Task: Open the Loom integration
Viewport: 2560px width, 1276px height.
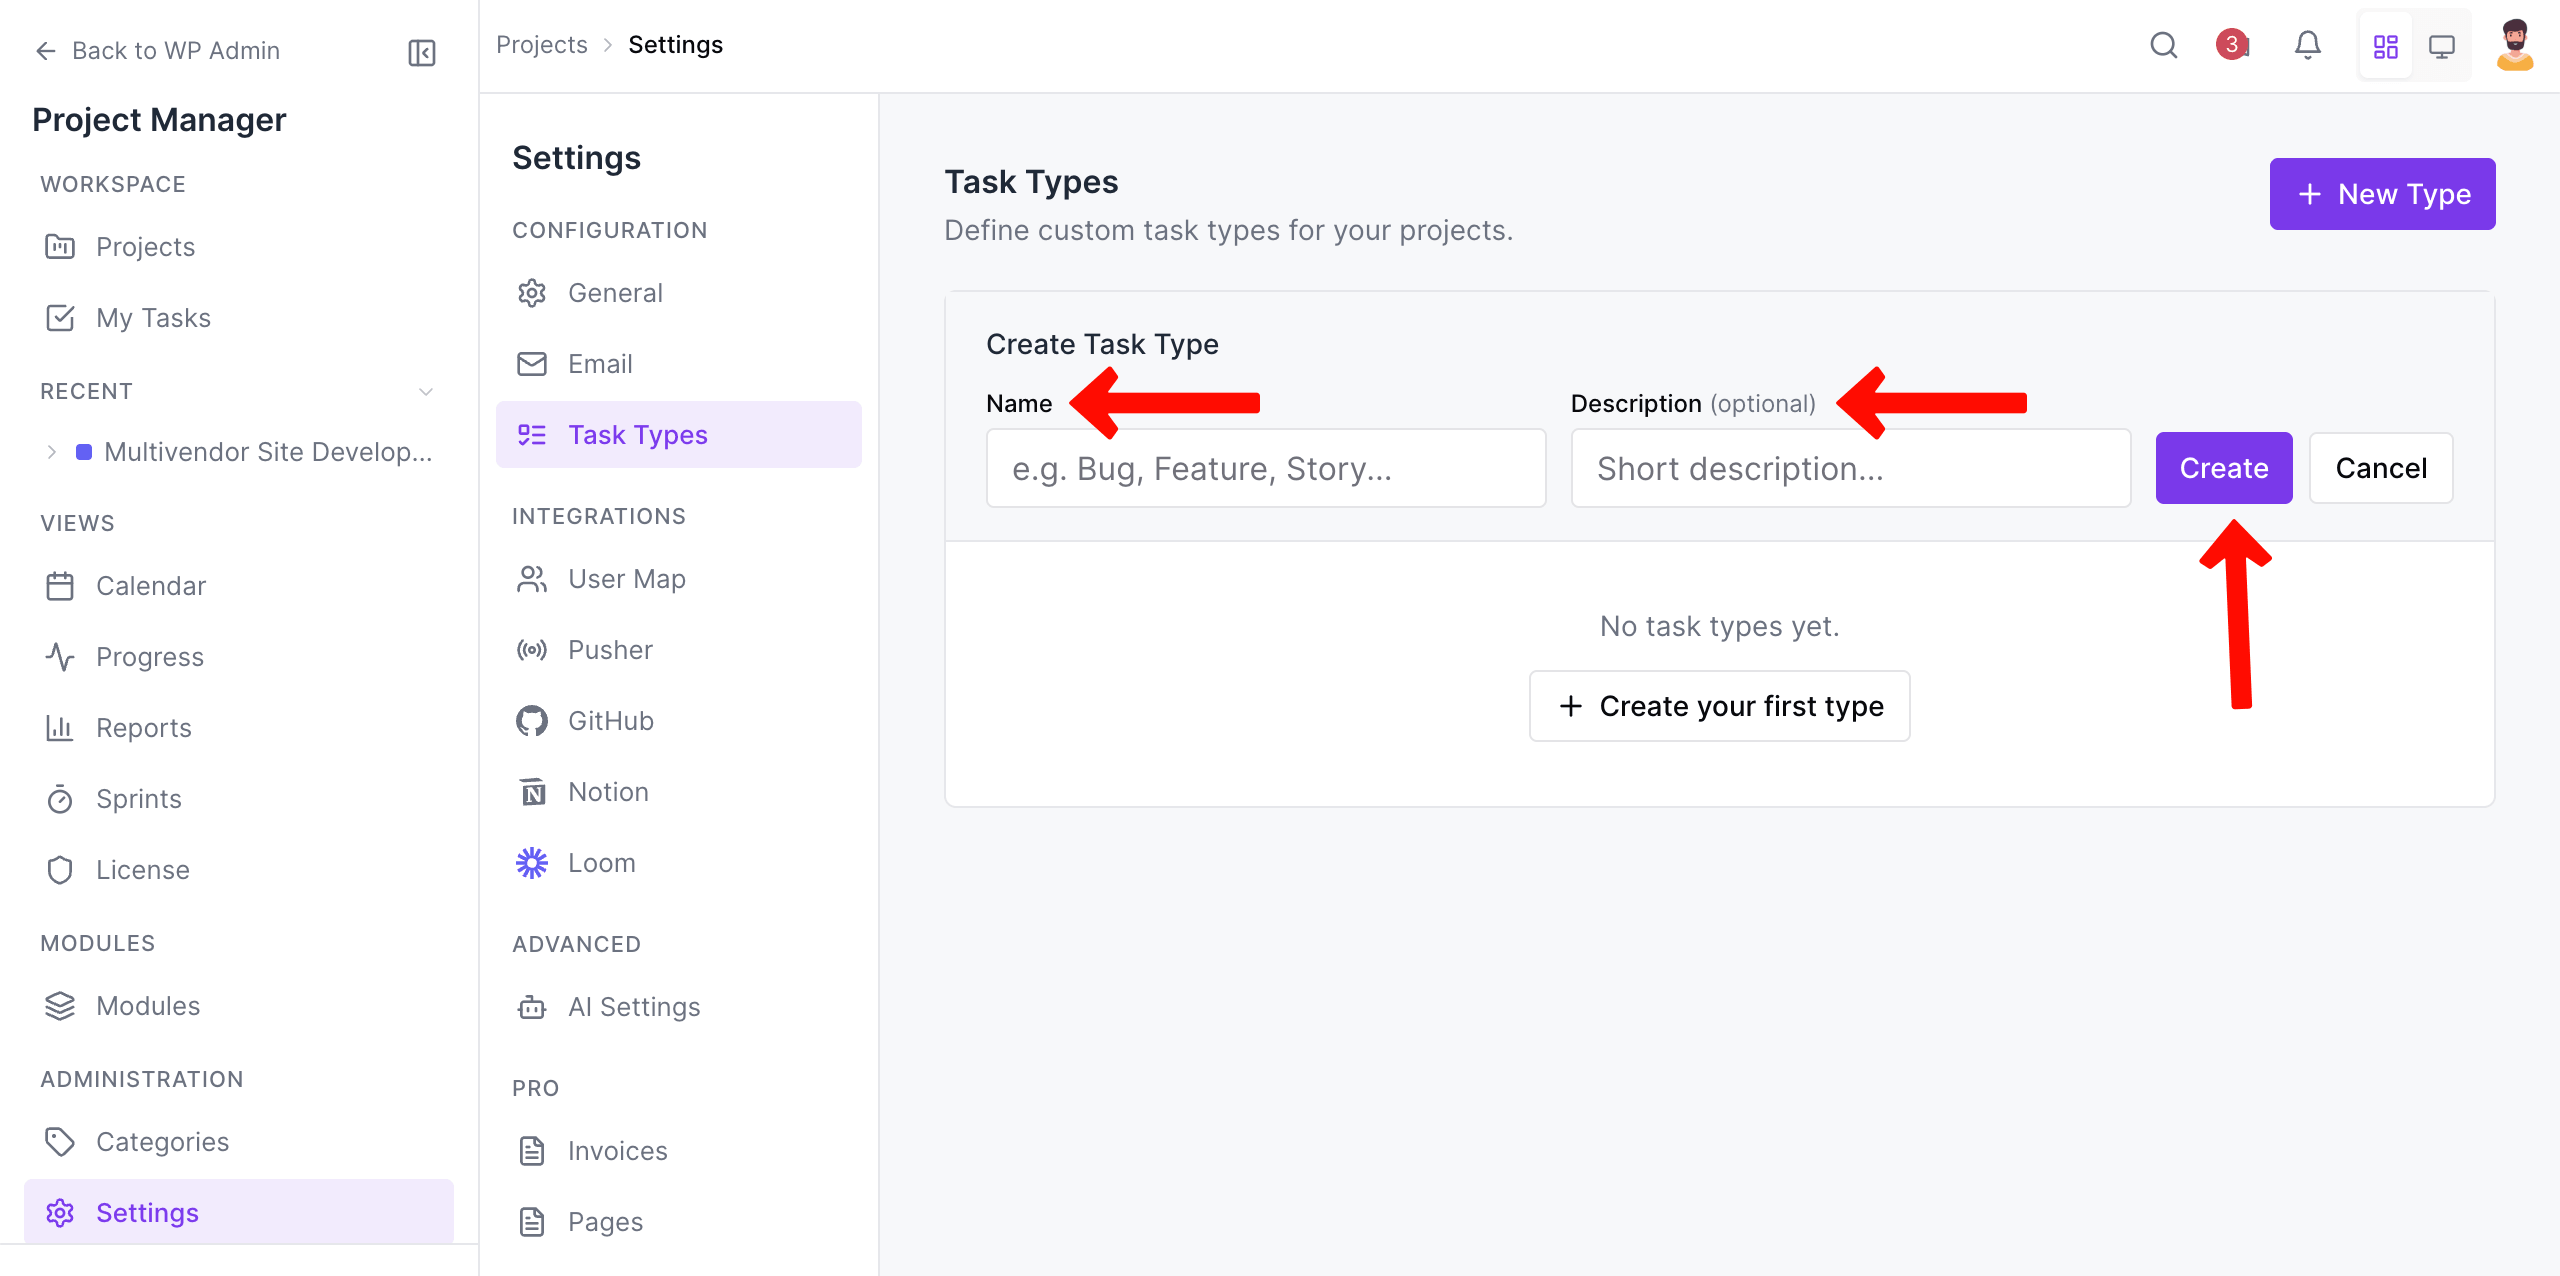Action: pyautogui.click(x=601, y=862)
